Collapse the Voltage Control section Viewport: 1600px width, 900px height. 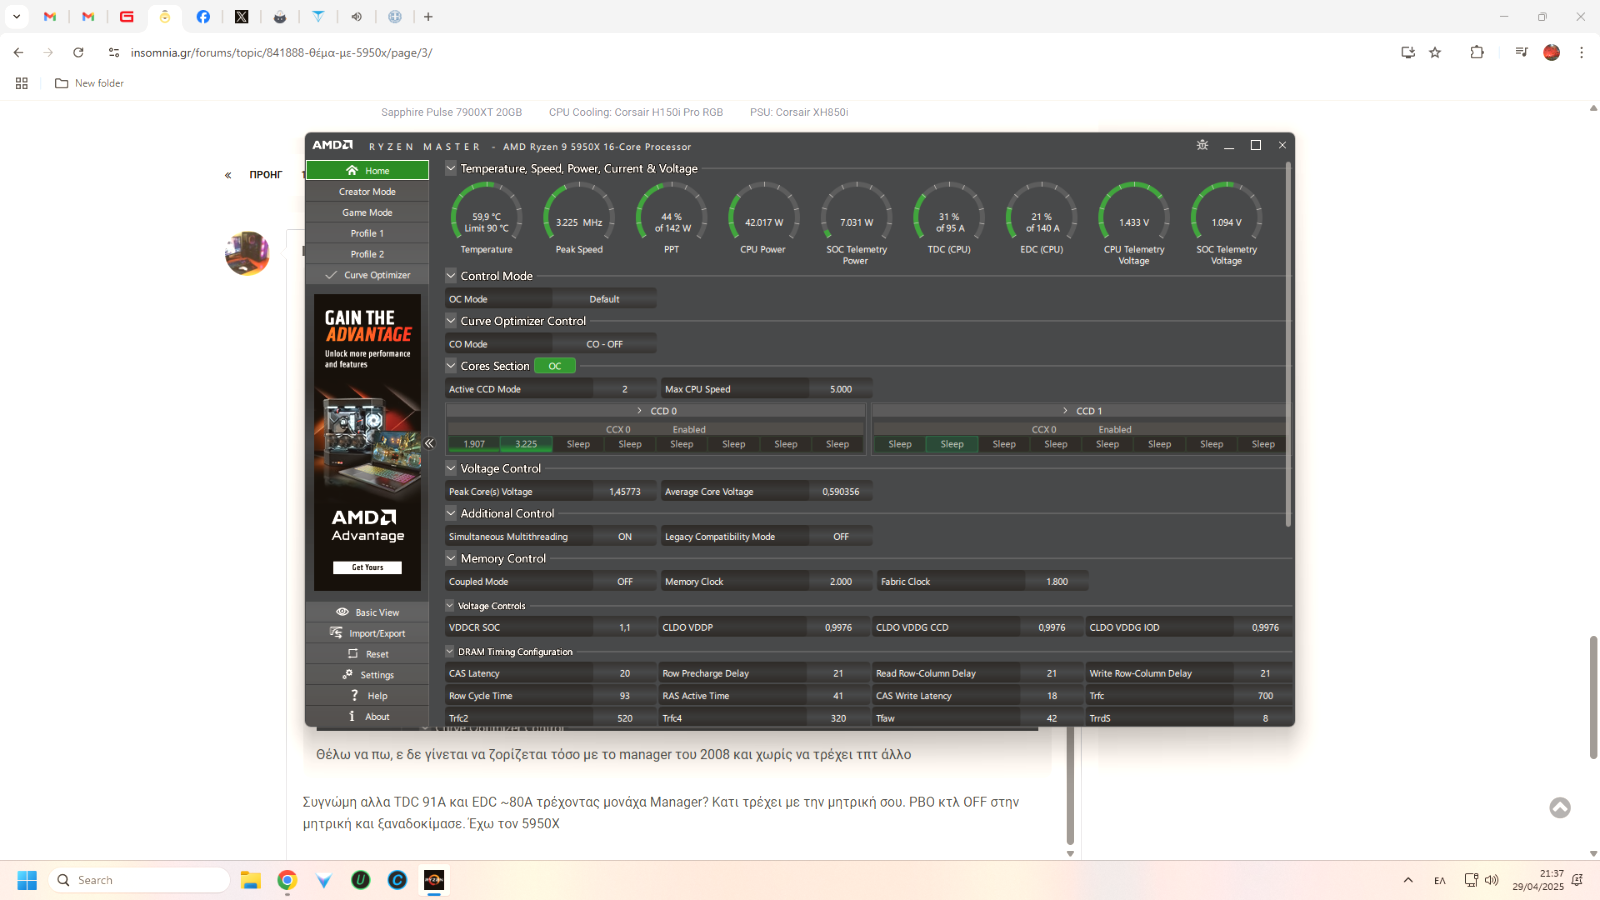tap(451, 468)
